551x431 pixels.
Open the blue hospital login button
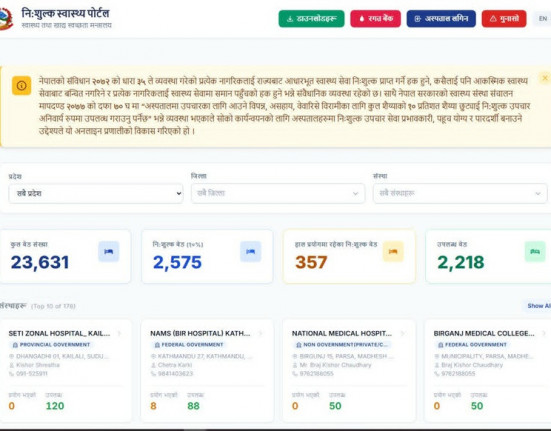click(x=441, y=19)
